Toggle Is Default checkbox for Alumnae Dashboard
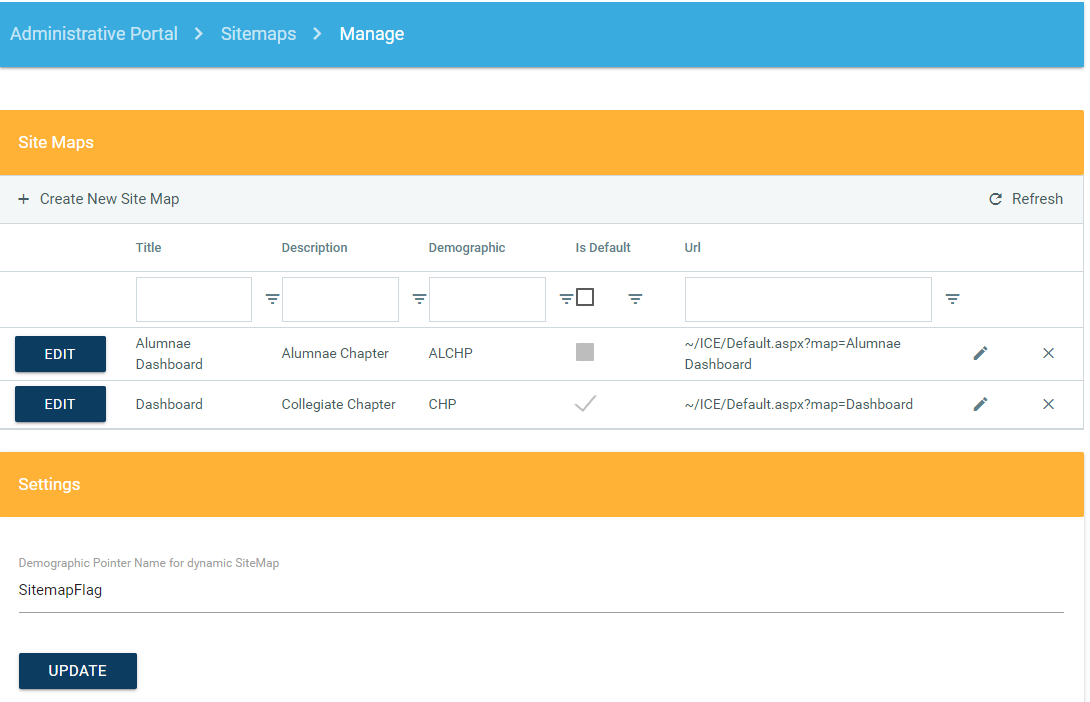 [585, 352]
